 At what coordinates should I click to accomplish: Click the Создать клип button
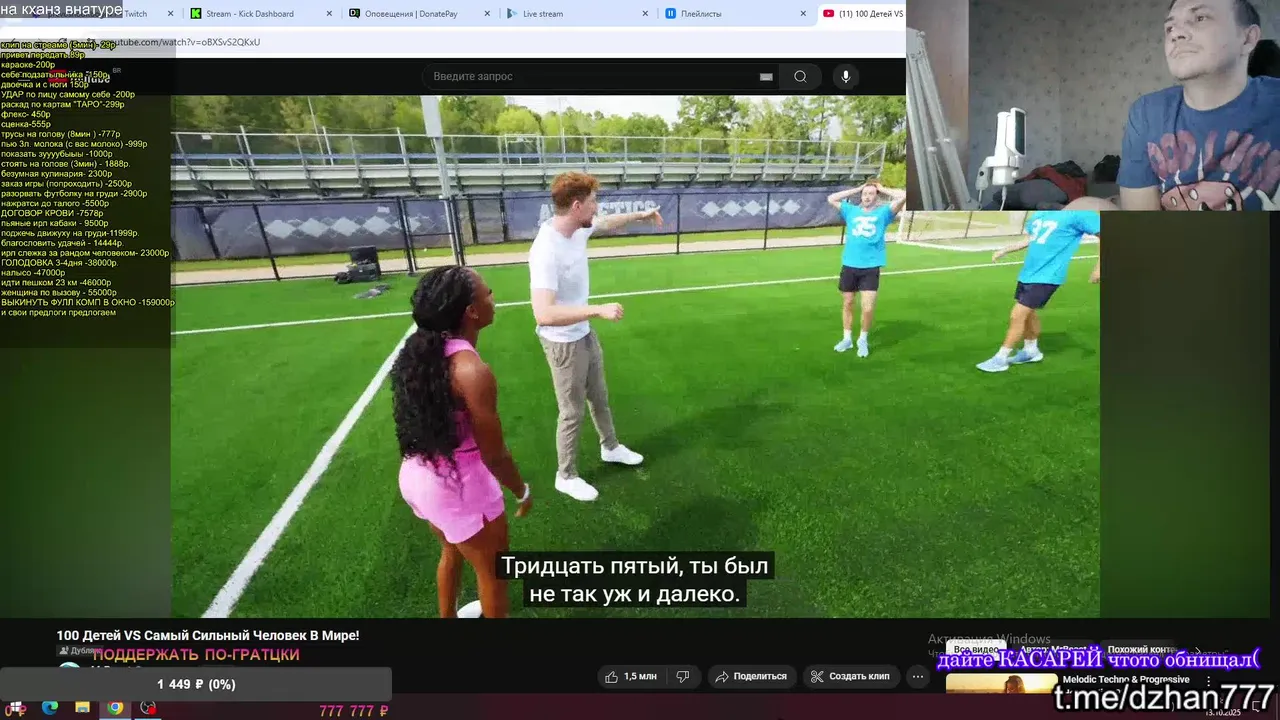pos(850,676)
